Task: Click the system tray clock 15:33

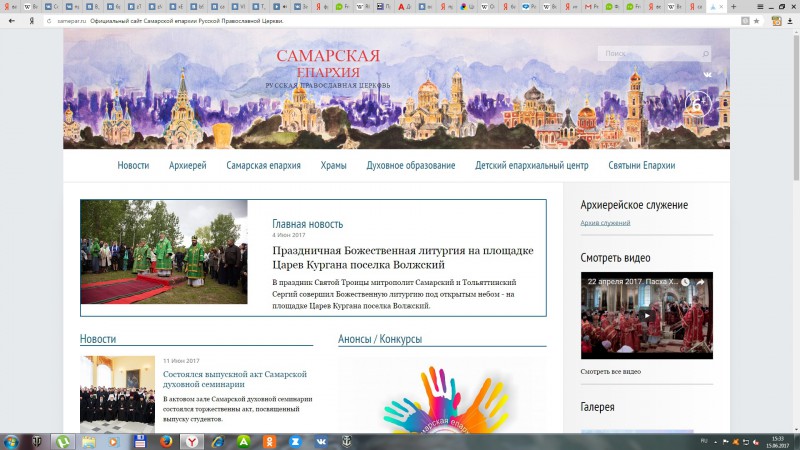Action: click(x=778, y=442)
